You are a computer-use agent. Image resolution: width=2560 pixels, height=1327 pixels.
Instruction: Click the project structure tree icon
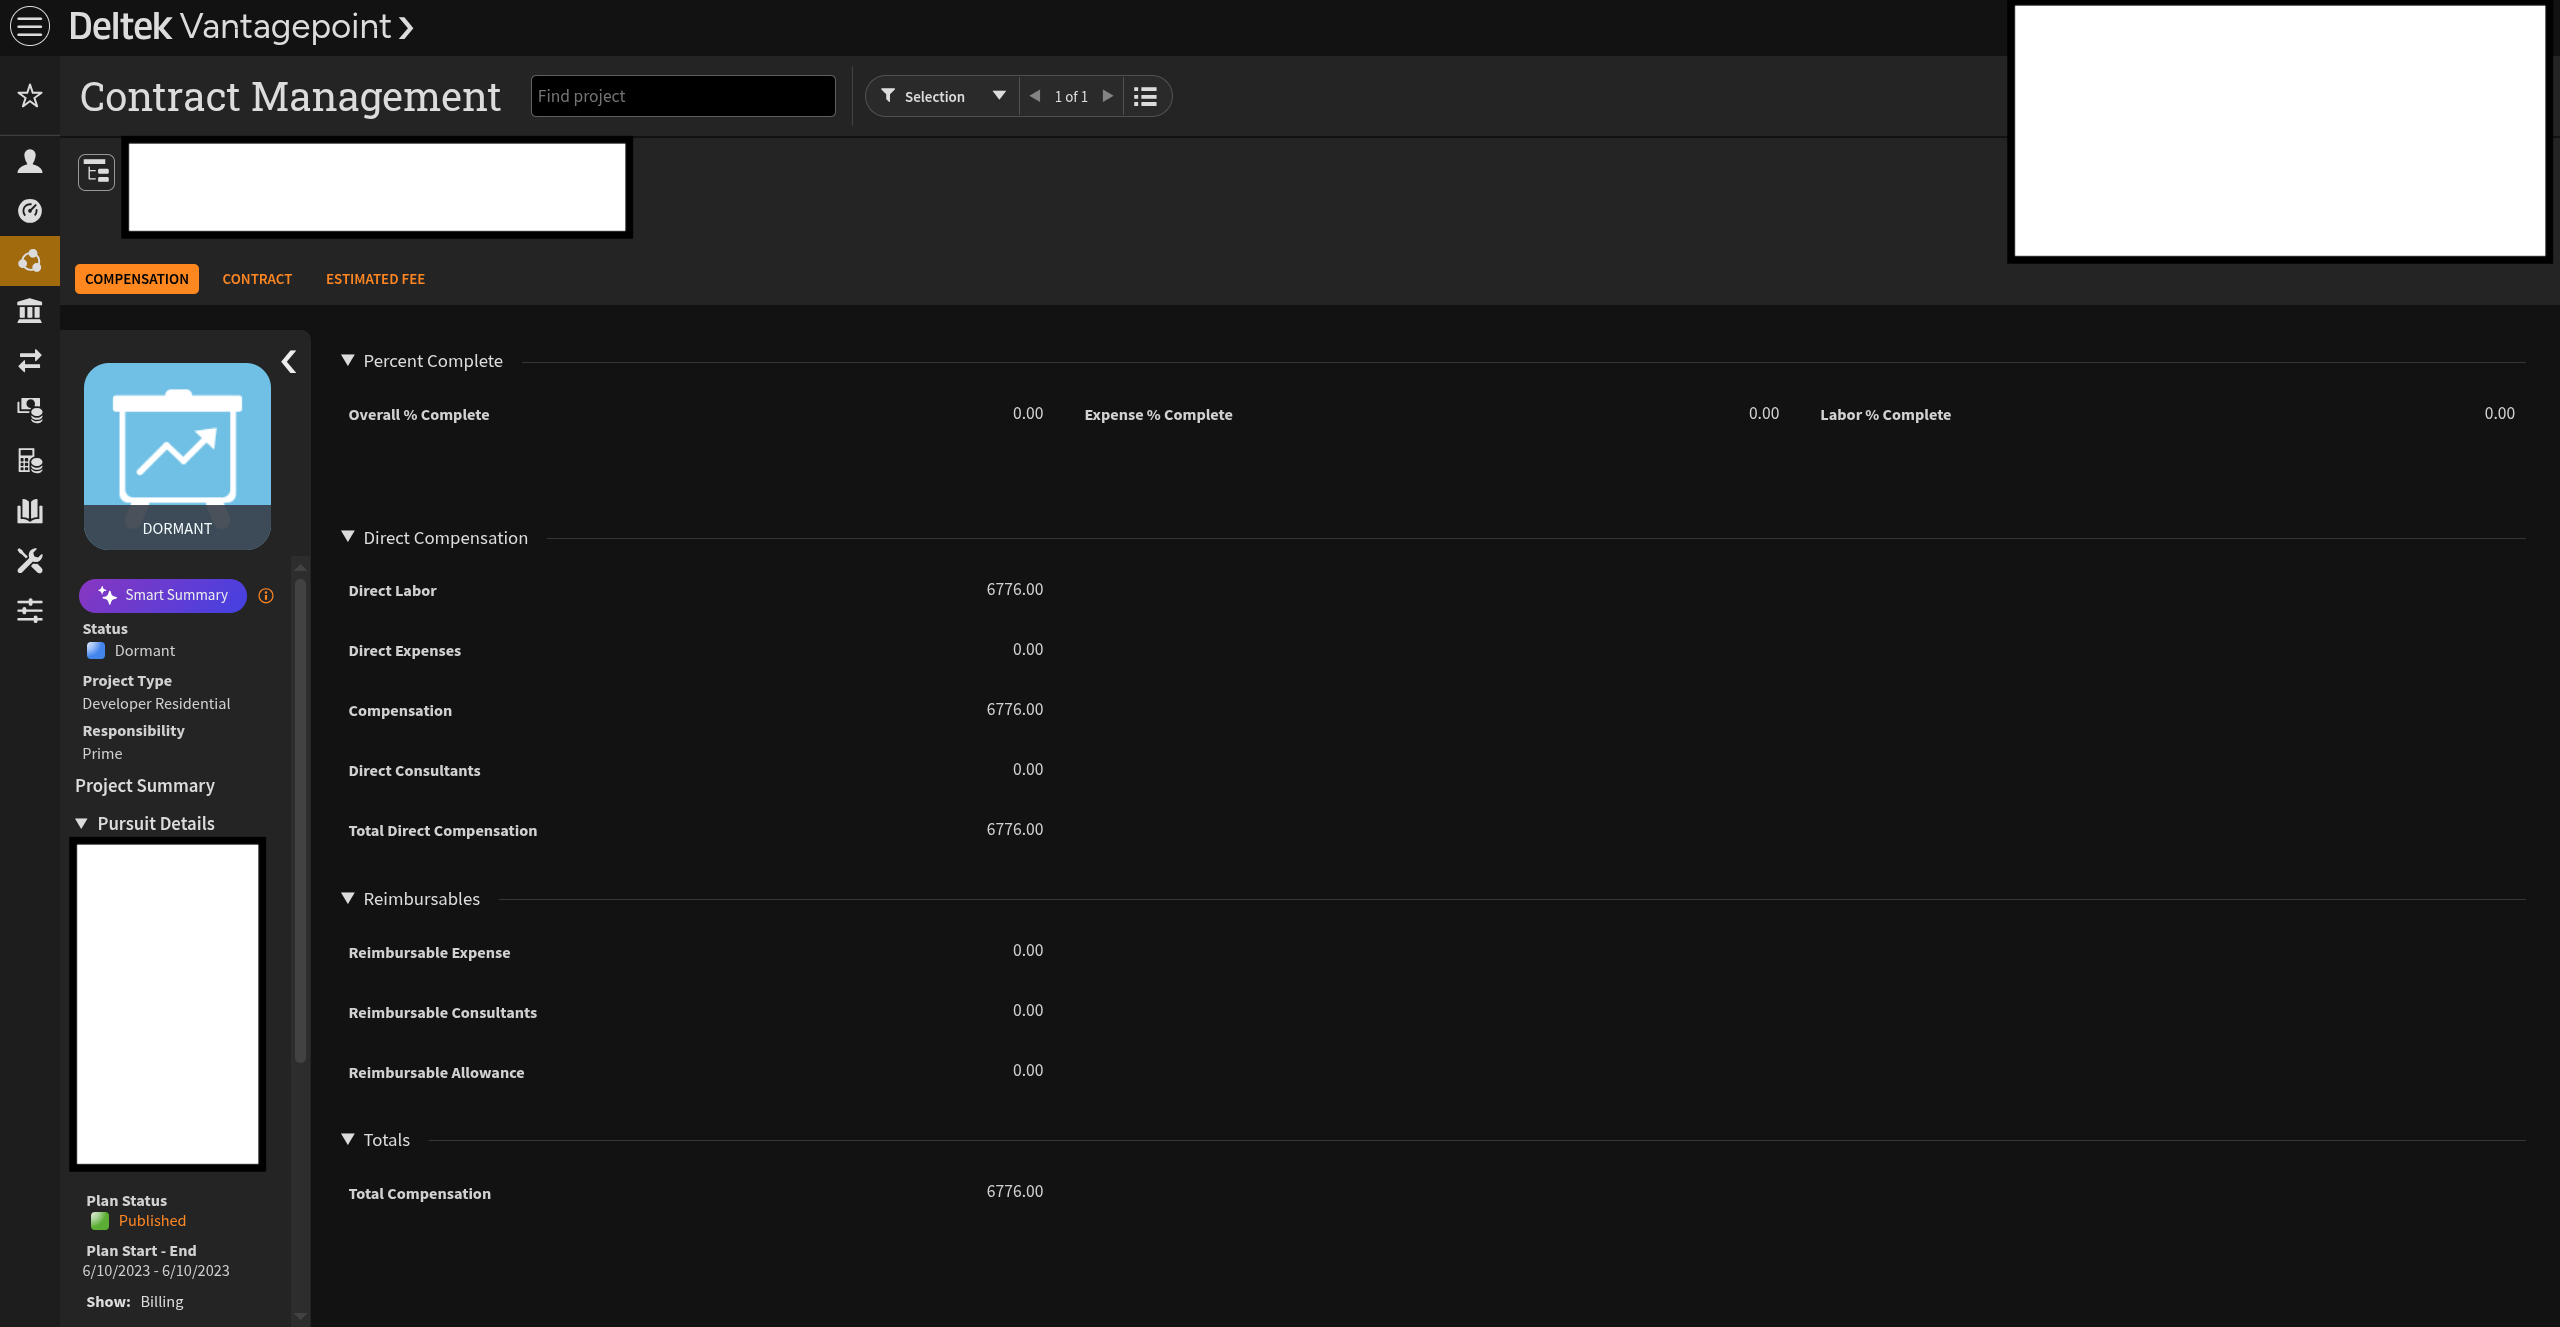pos(97,173)
